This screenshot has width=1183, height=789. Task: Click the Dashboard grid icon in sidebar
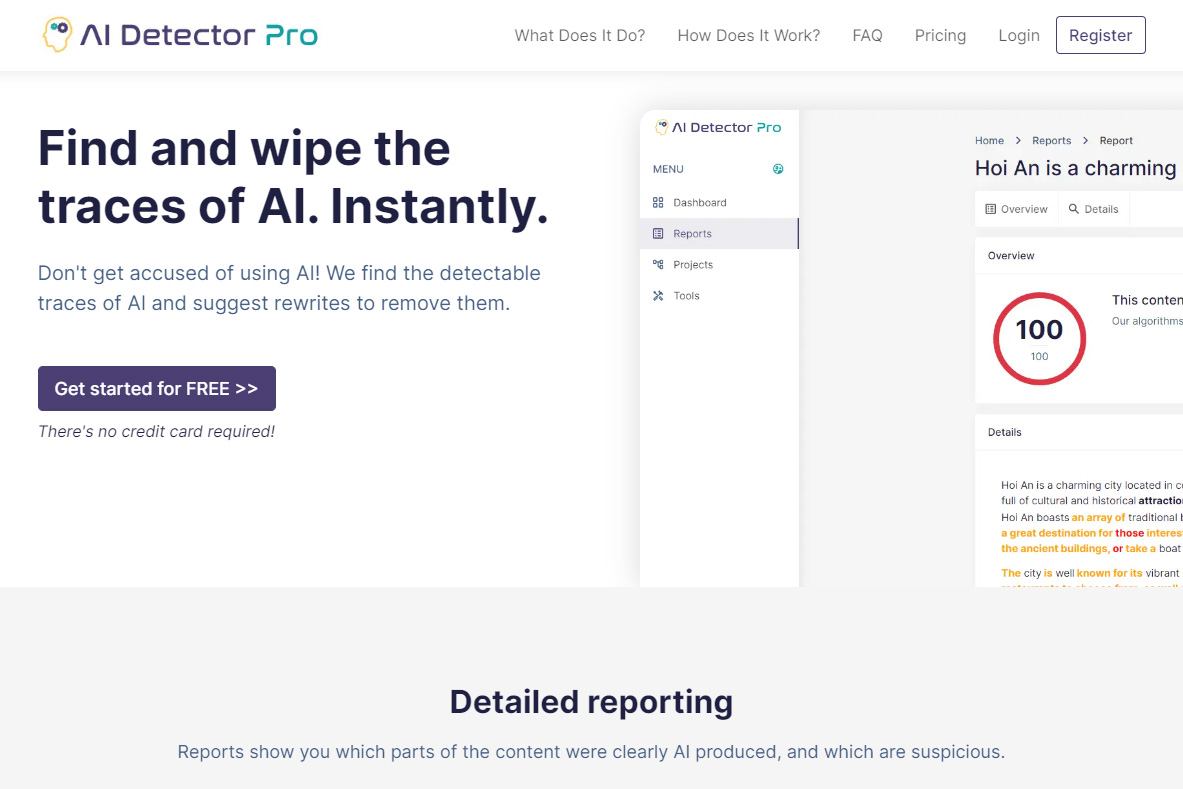pyautogui.click(x=658, y=202)
